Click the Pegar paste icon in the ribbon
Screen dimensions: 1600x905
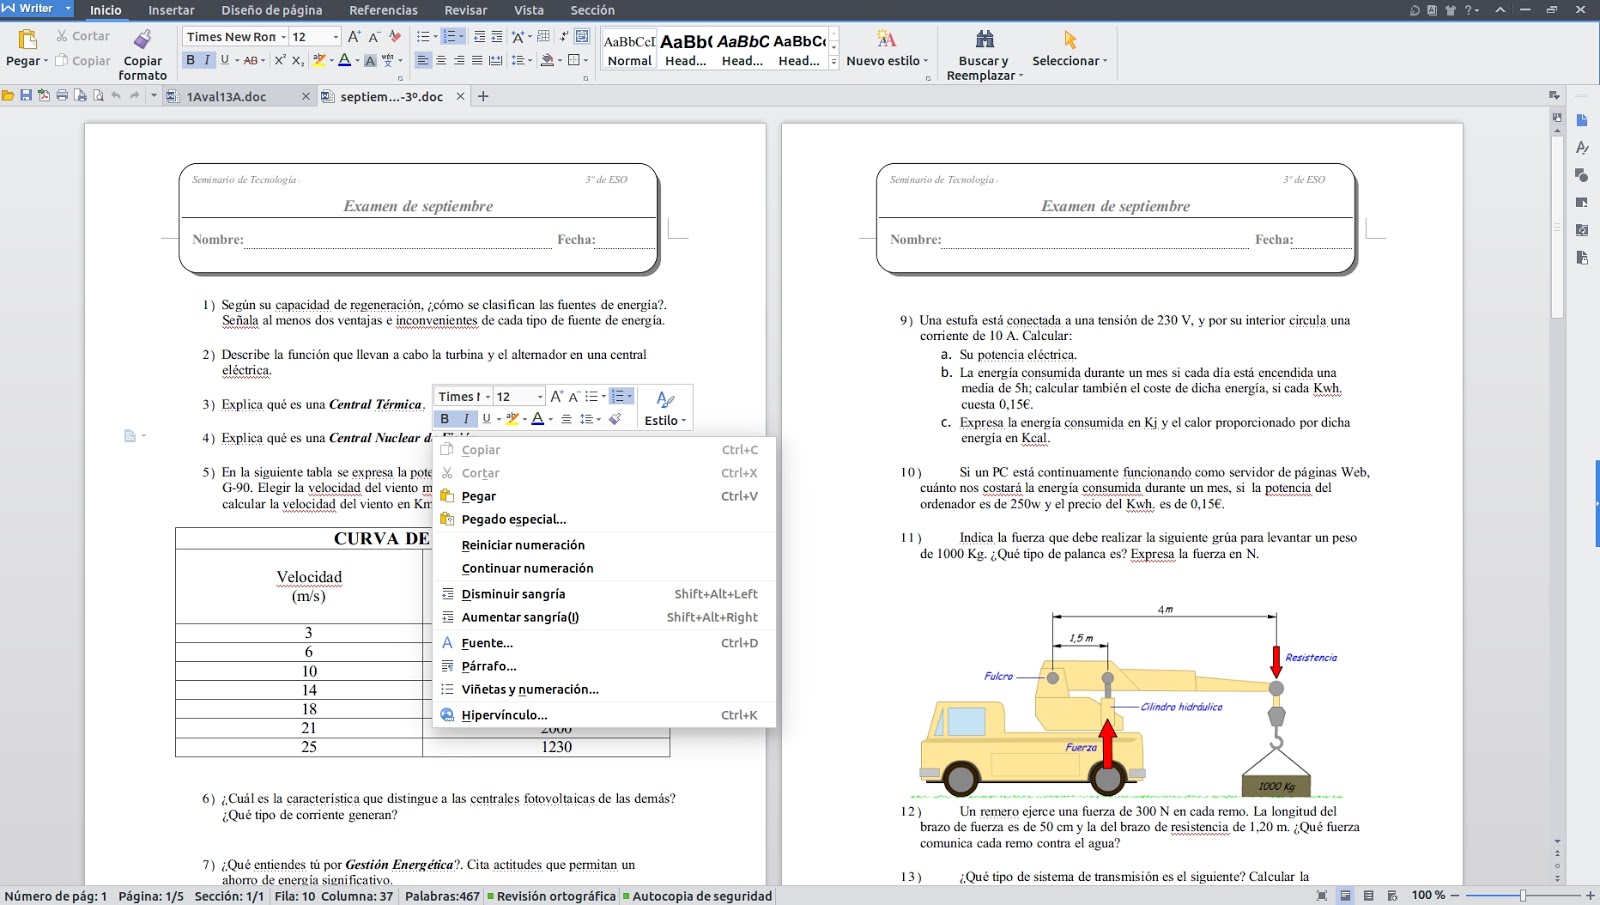[x=27, y=39]
